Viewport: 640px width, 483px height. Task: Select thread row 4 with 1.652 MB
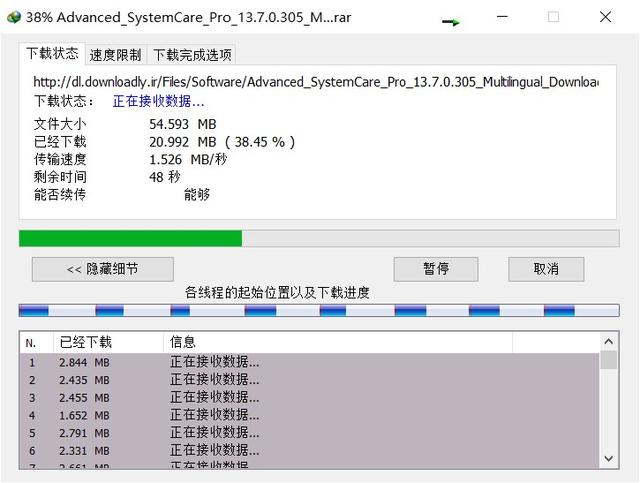309,415
